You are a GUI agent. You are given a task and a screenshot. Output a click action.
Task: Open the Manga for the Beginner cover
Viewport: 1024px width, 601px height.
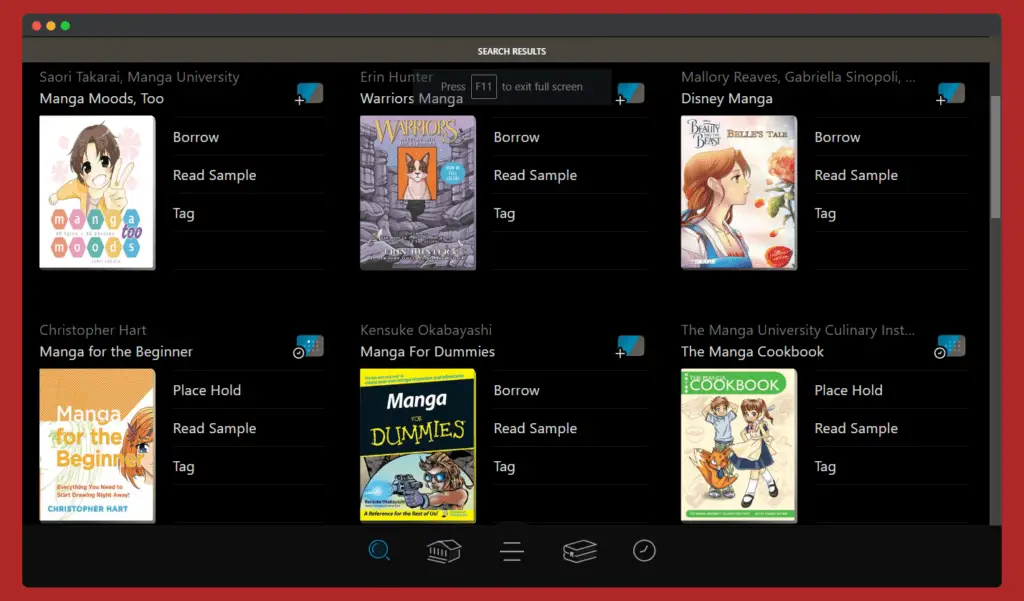click(97, 445)
